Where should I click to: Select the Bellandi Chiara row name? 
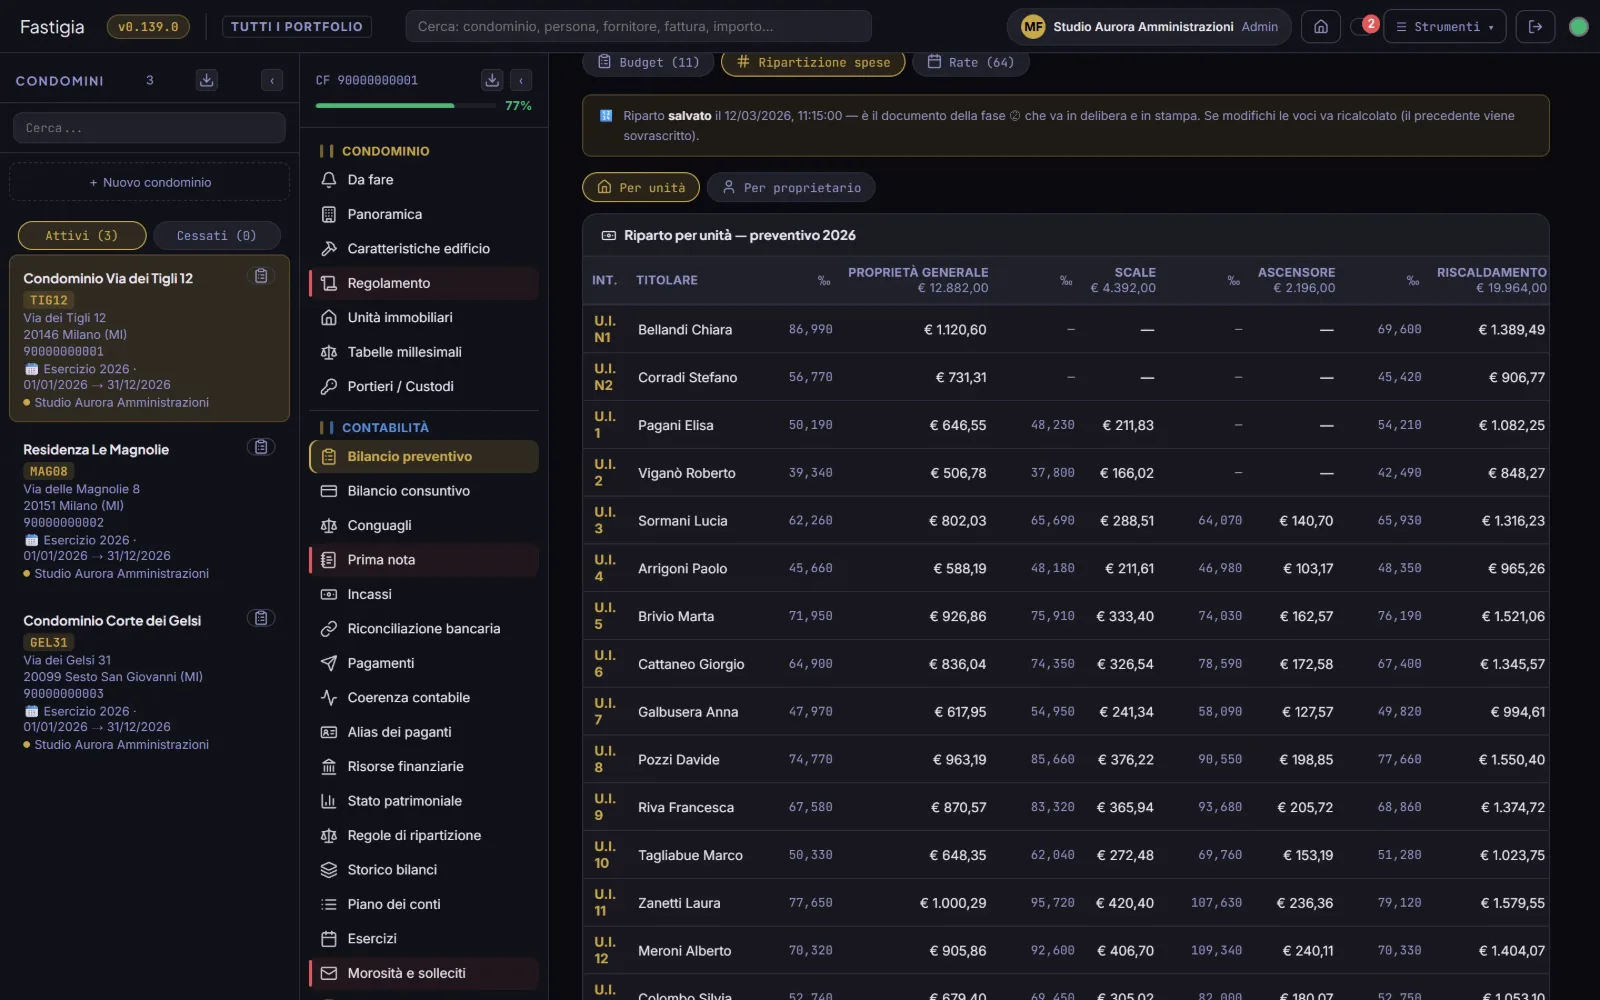click(x=685, y=330)
